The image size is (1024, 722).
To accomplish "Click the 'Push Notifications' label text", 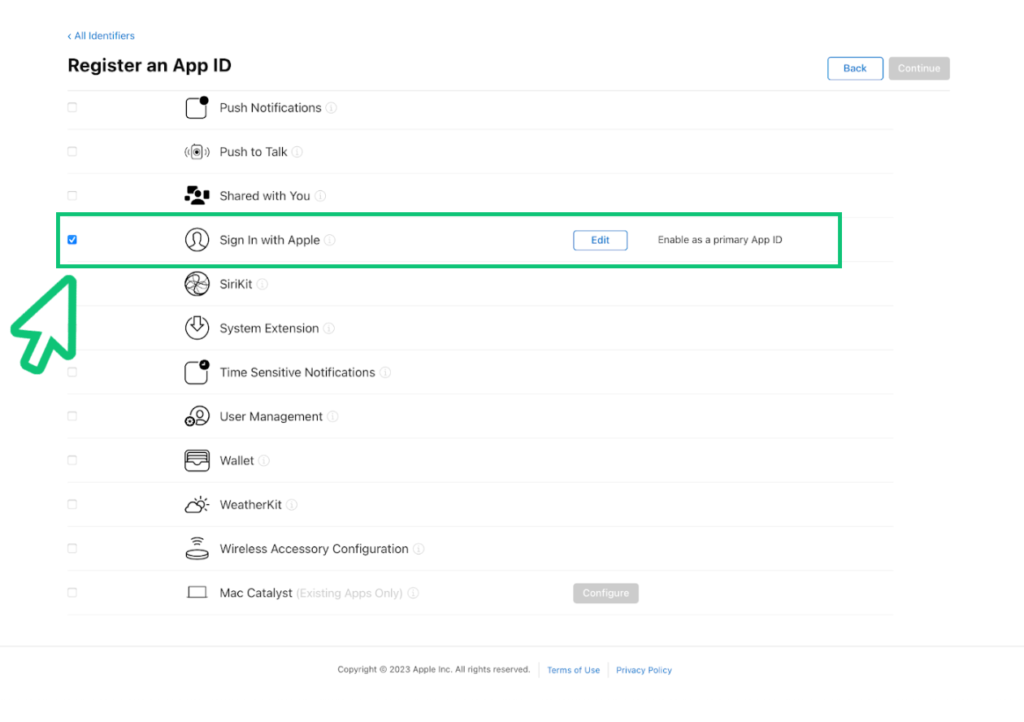I will (270, 108).
